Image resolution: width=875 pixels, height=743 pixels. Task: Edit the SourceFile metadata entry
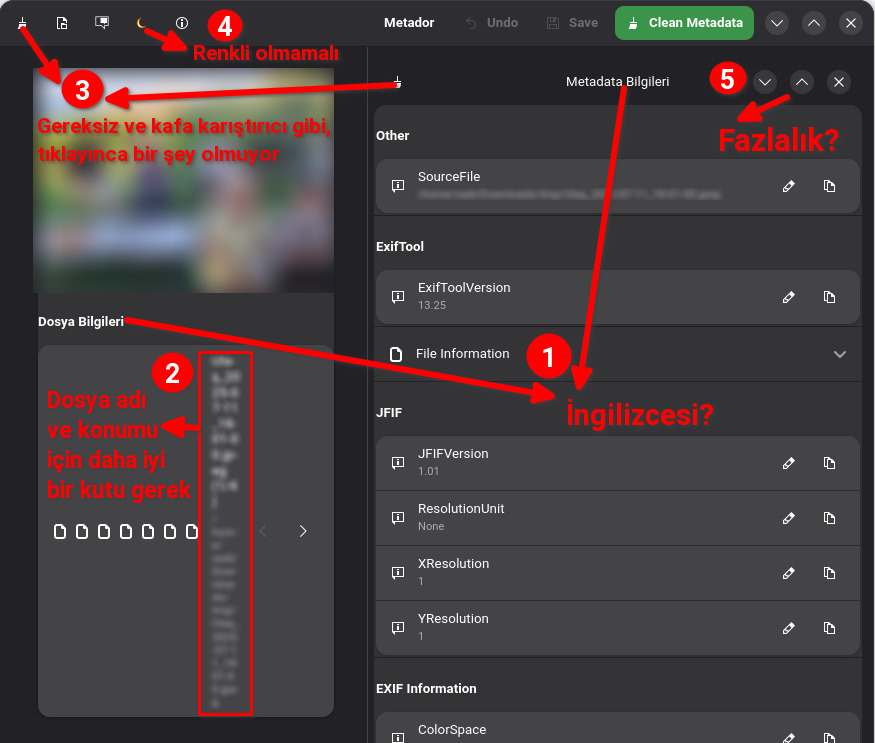pos(788,186)
